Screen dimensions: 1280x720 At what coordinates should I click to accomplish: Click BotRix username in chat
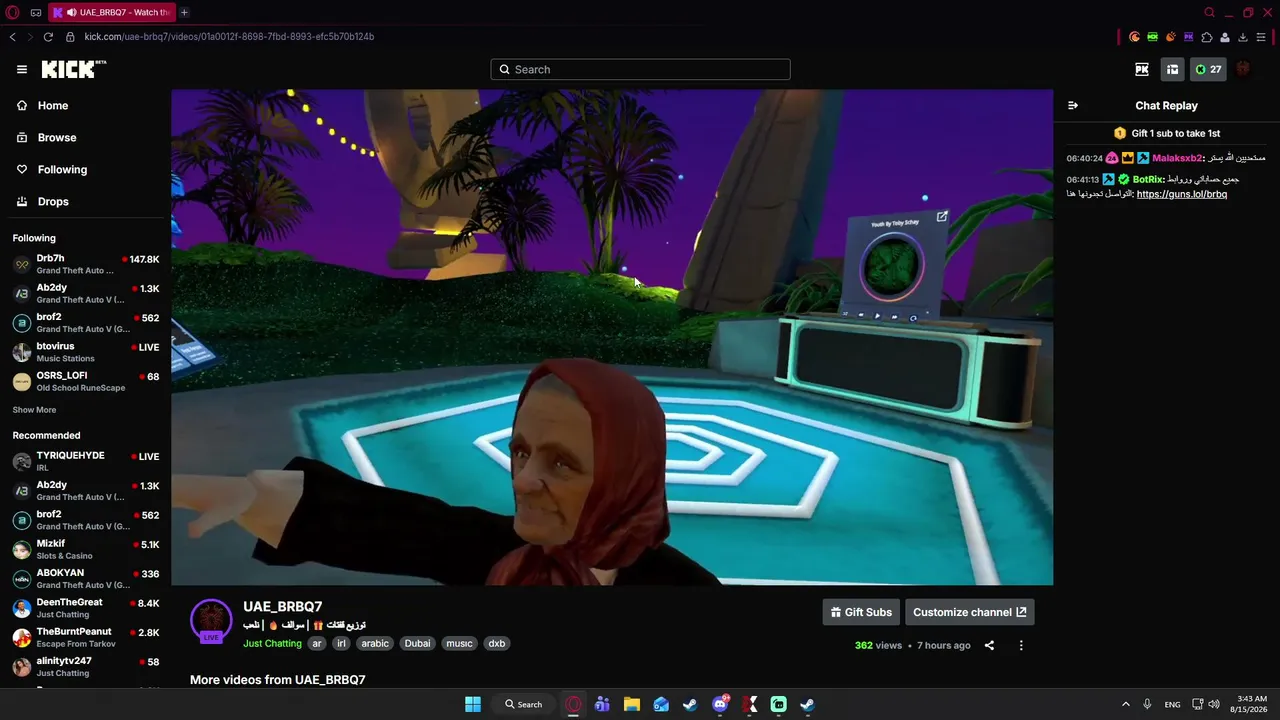pos(1148,179)
